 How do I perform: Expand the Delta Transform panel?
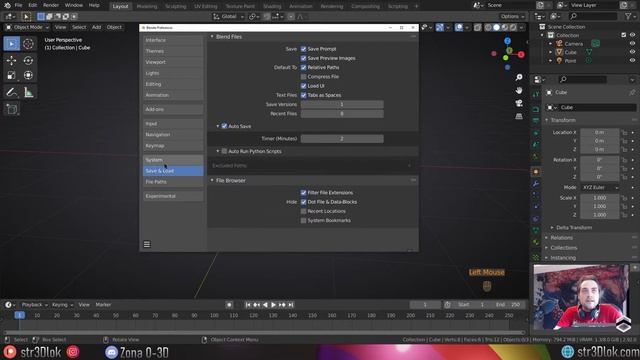click(x=552, y=228)
